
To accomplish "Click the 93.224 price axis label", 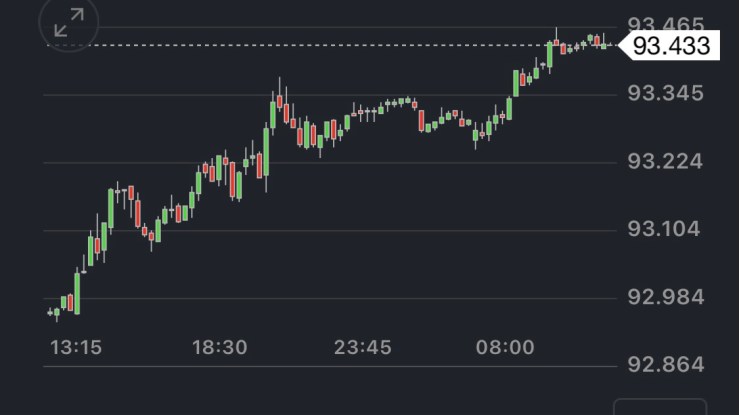I will click(664, 162).
